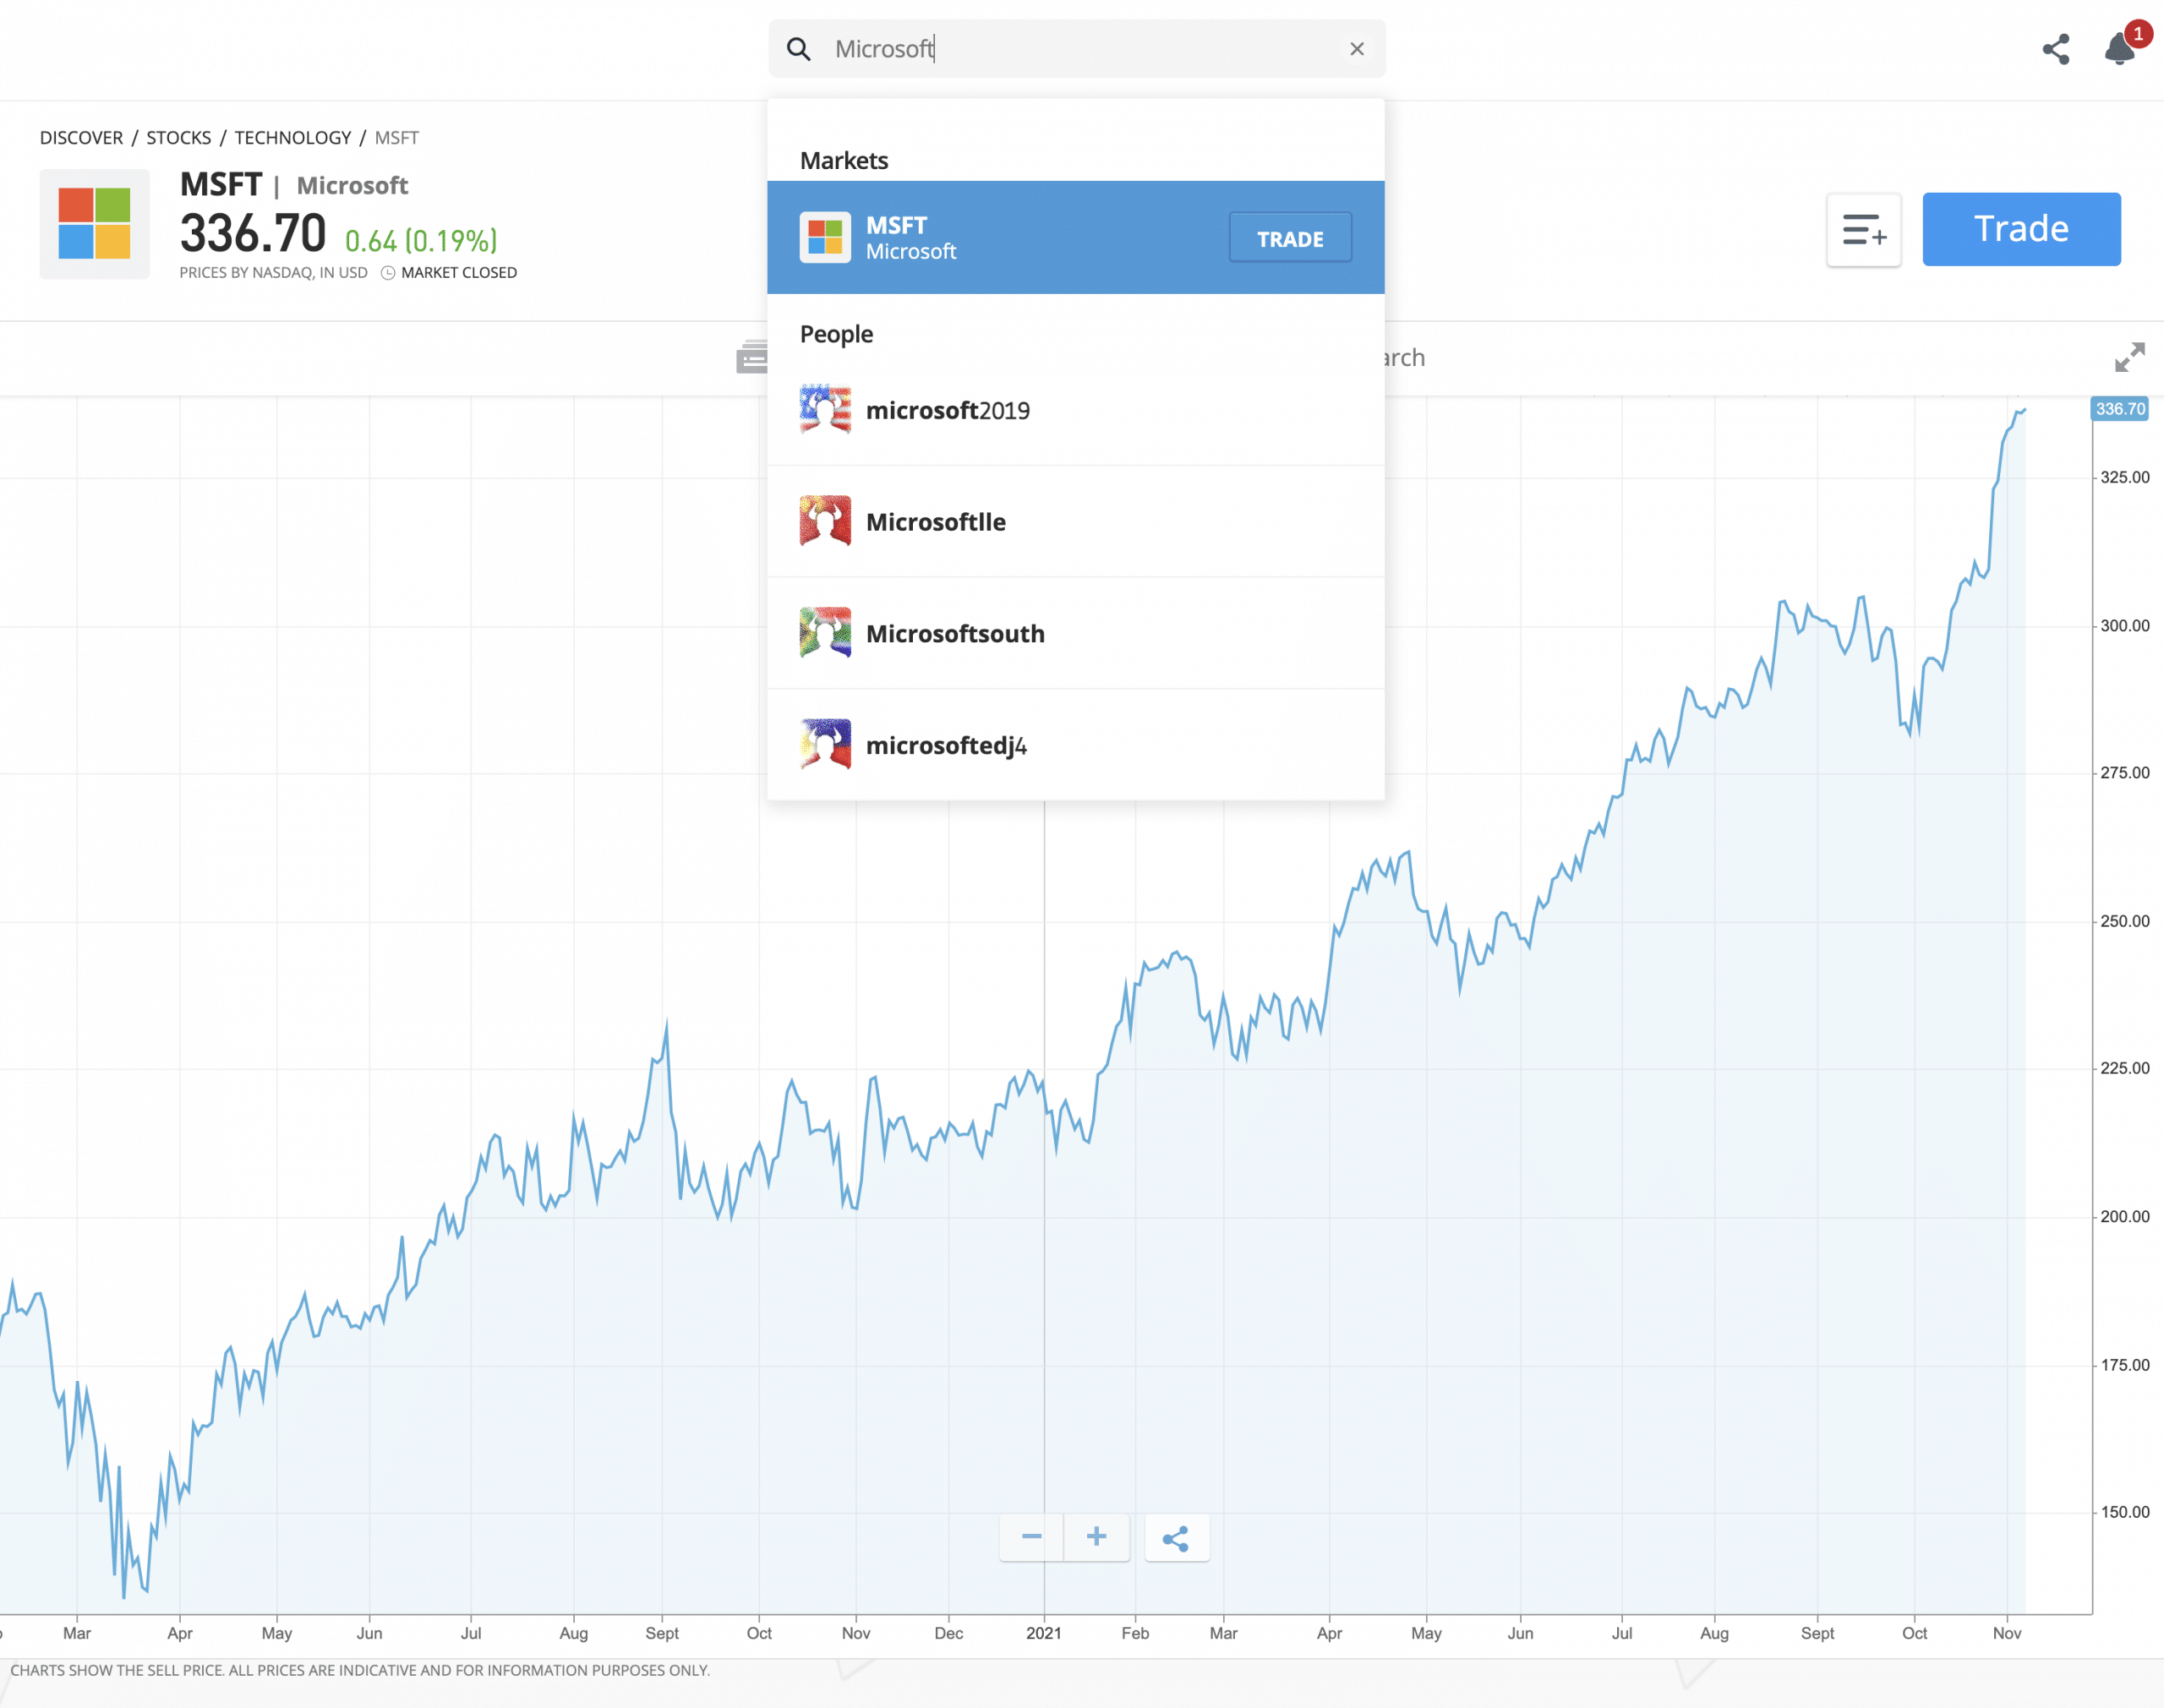The height and width of the screenshot is (1708, 2164).
Task: Click the large 336.70 price figure
Action: click(x=253, y=233)
